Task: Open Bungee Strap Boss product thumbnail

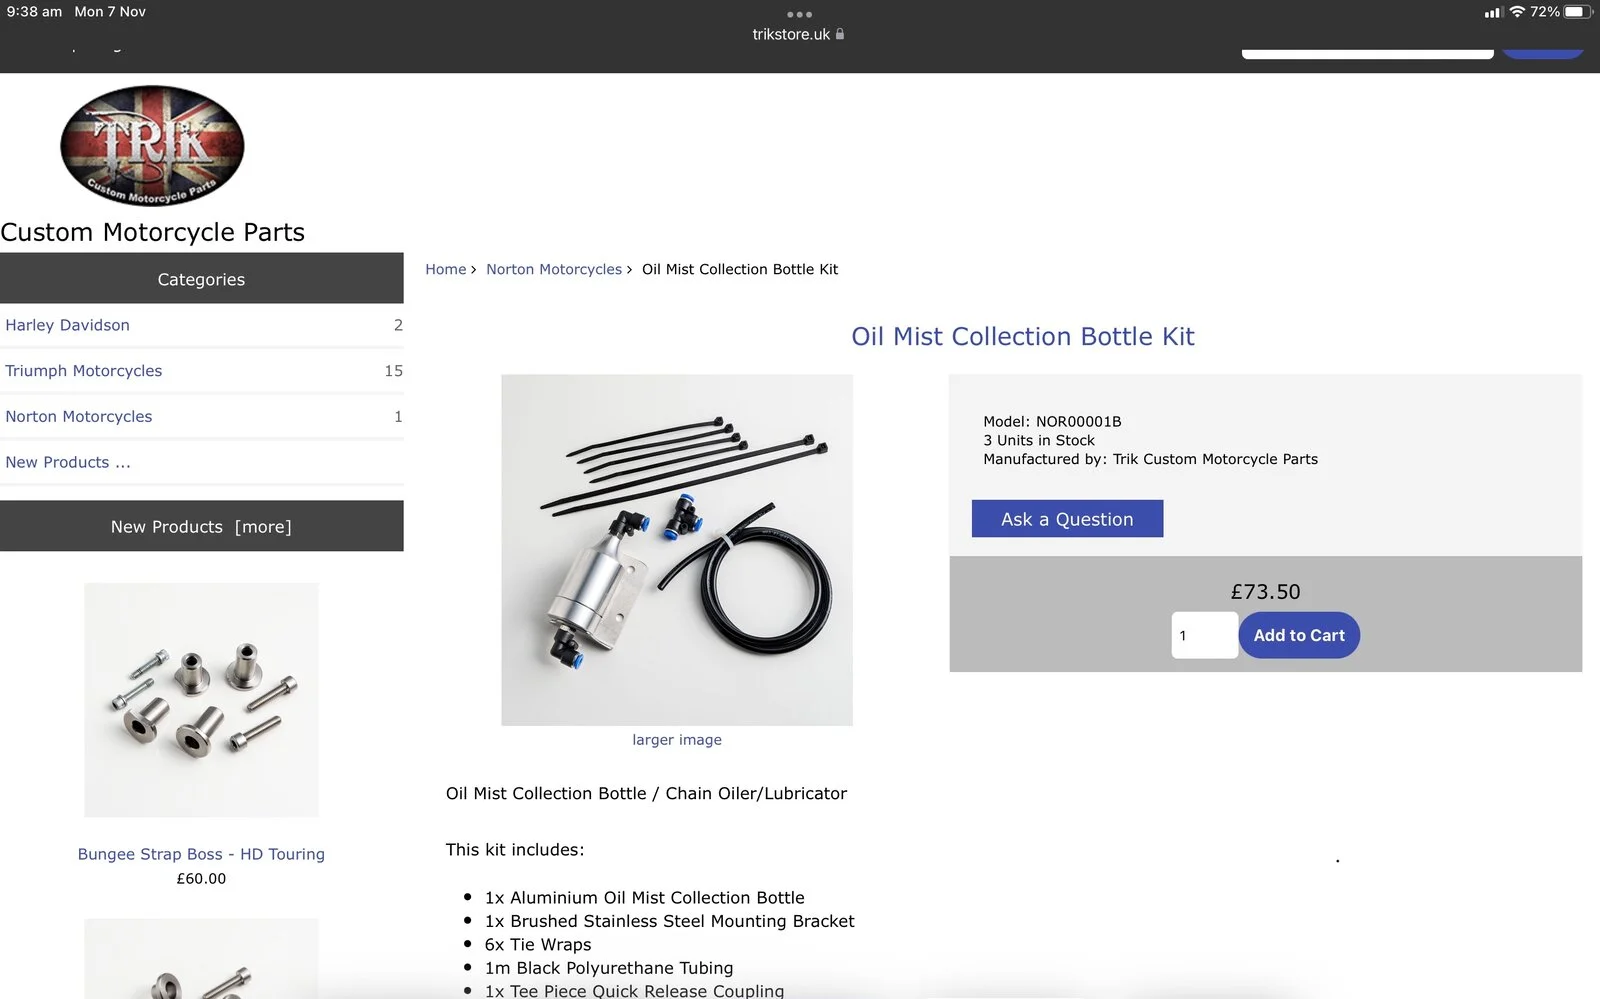Action: 201,700
